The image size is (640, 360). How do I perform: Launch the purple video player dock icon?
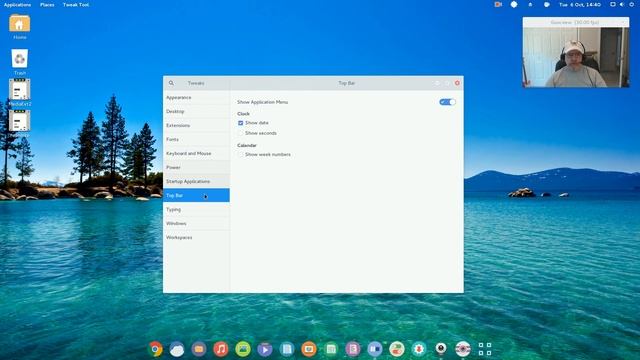pyautogui.click(x=265, y=349)
